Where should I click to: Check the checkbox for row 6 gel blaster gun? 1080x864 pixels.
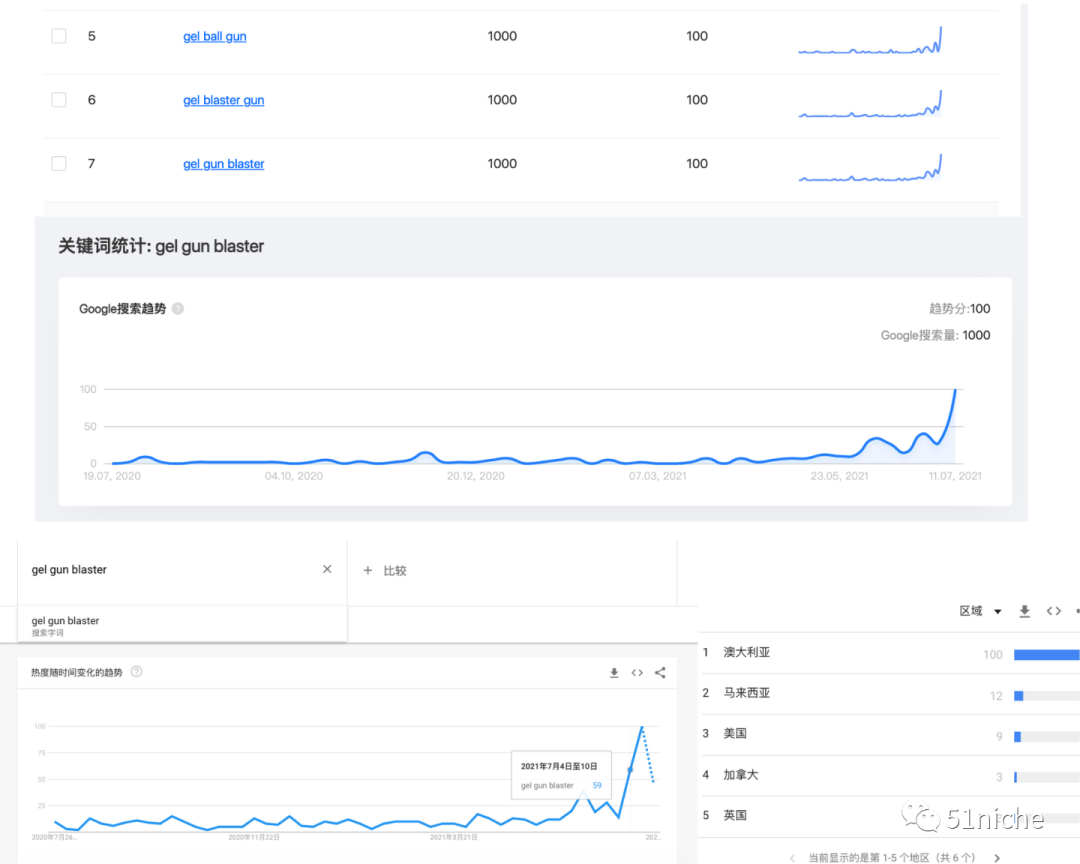click(x=59, y=100)
